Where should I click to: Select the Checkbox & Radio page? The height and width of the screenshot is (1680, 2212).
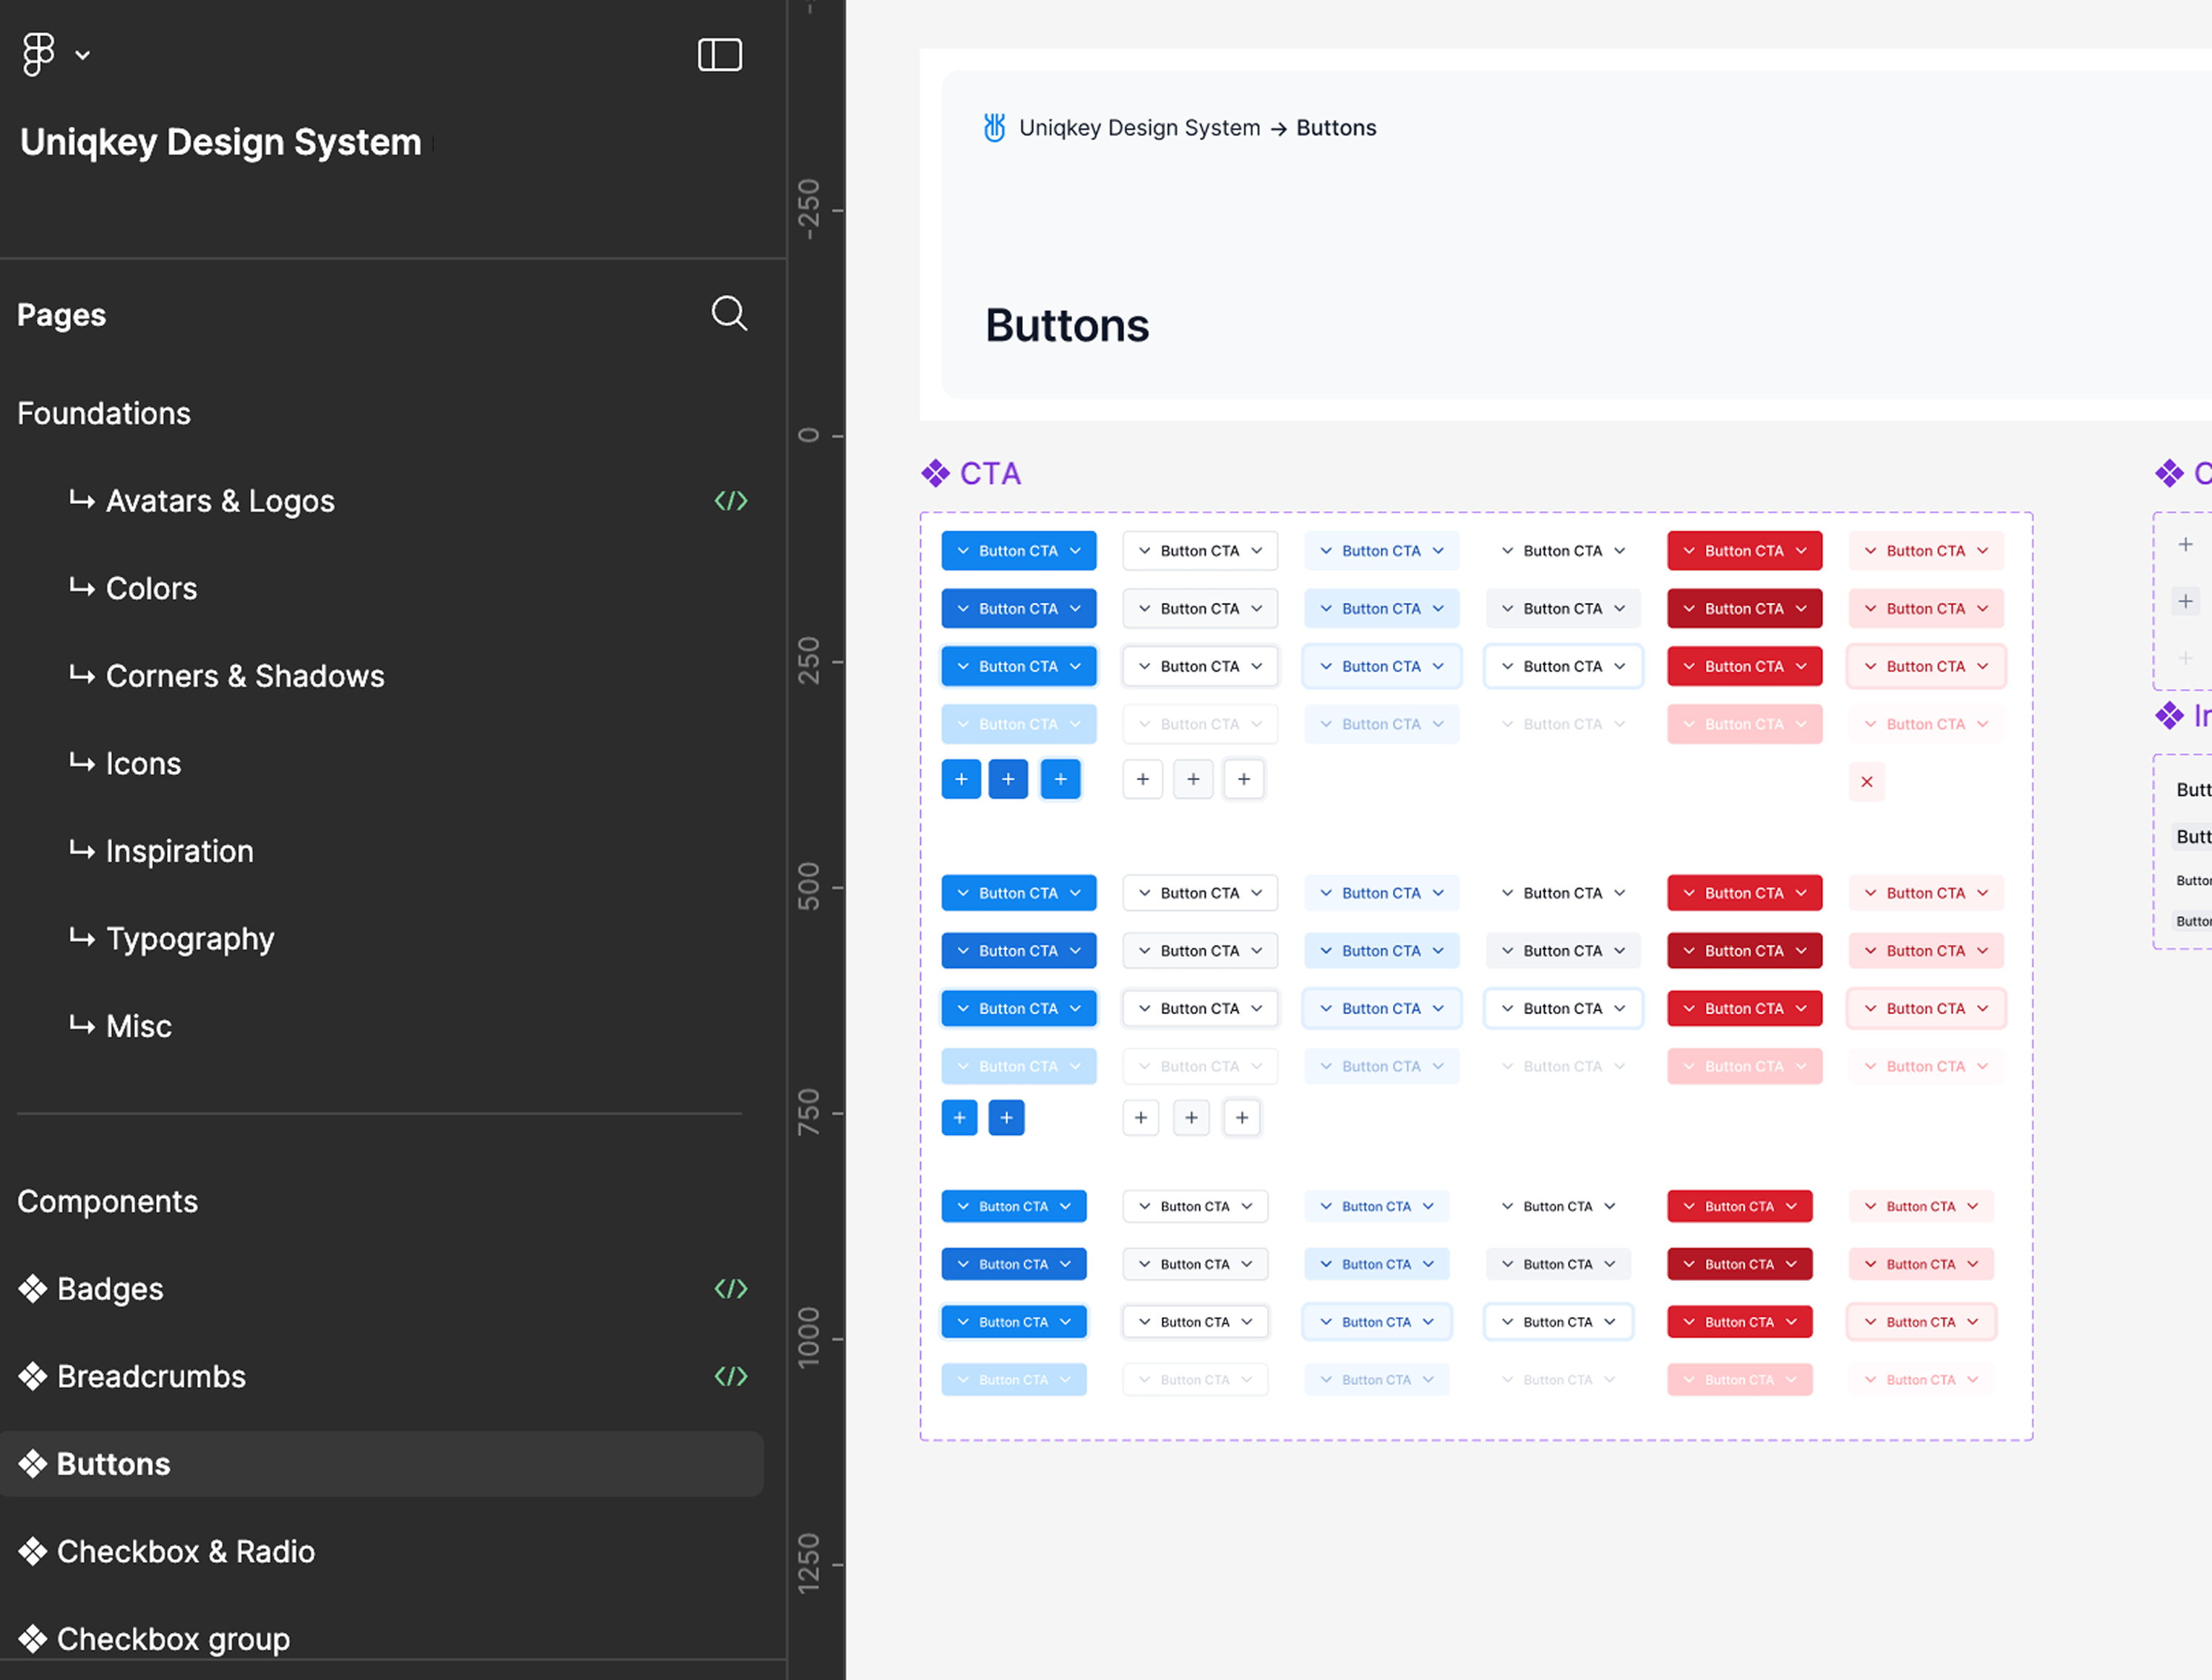pos(186,1552)
